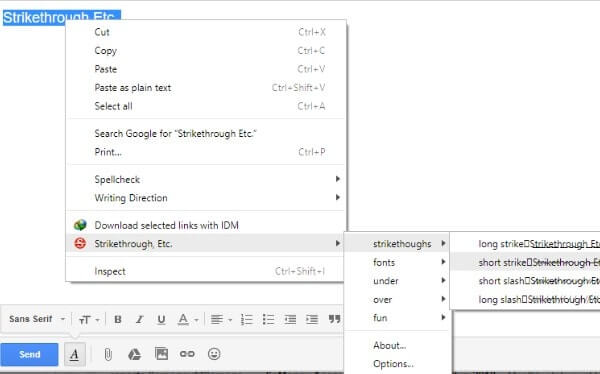Choose Select all
Image resolution: width=600 pixels, height=374 pixels.
point(206,106)
